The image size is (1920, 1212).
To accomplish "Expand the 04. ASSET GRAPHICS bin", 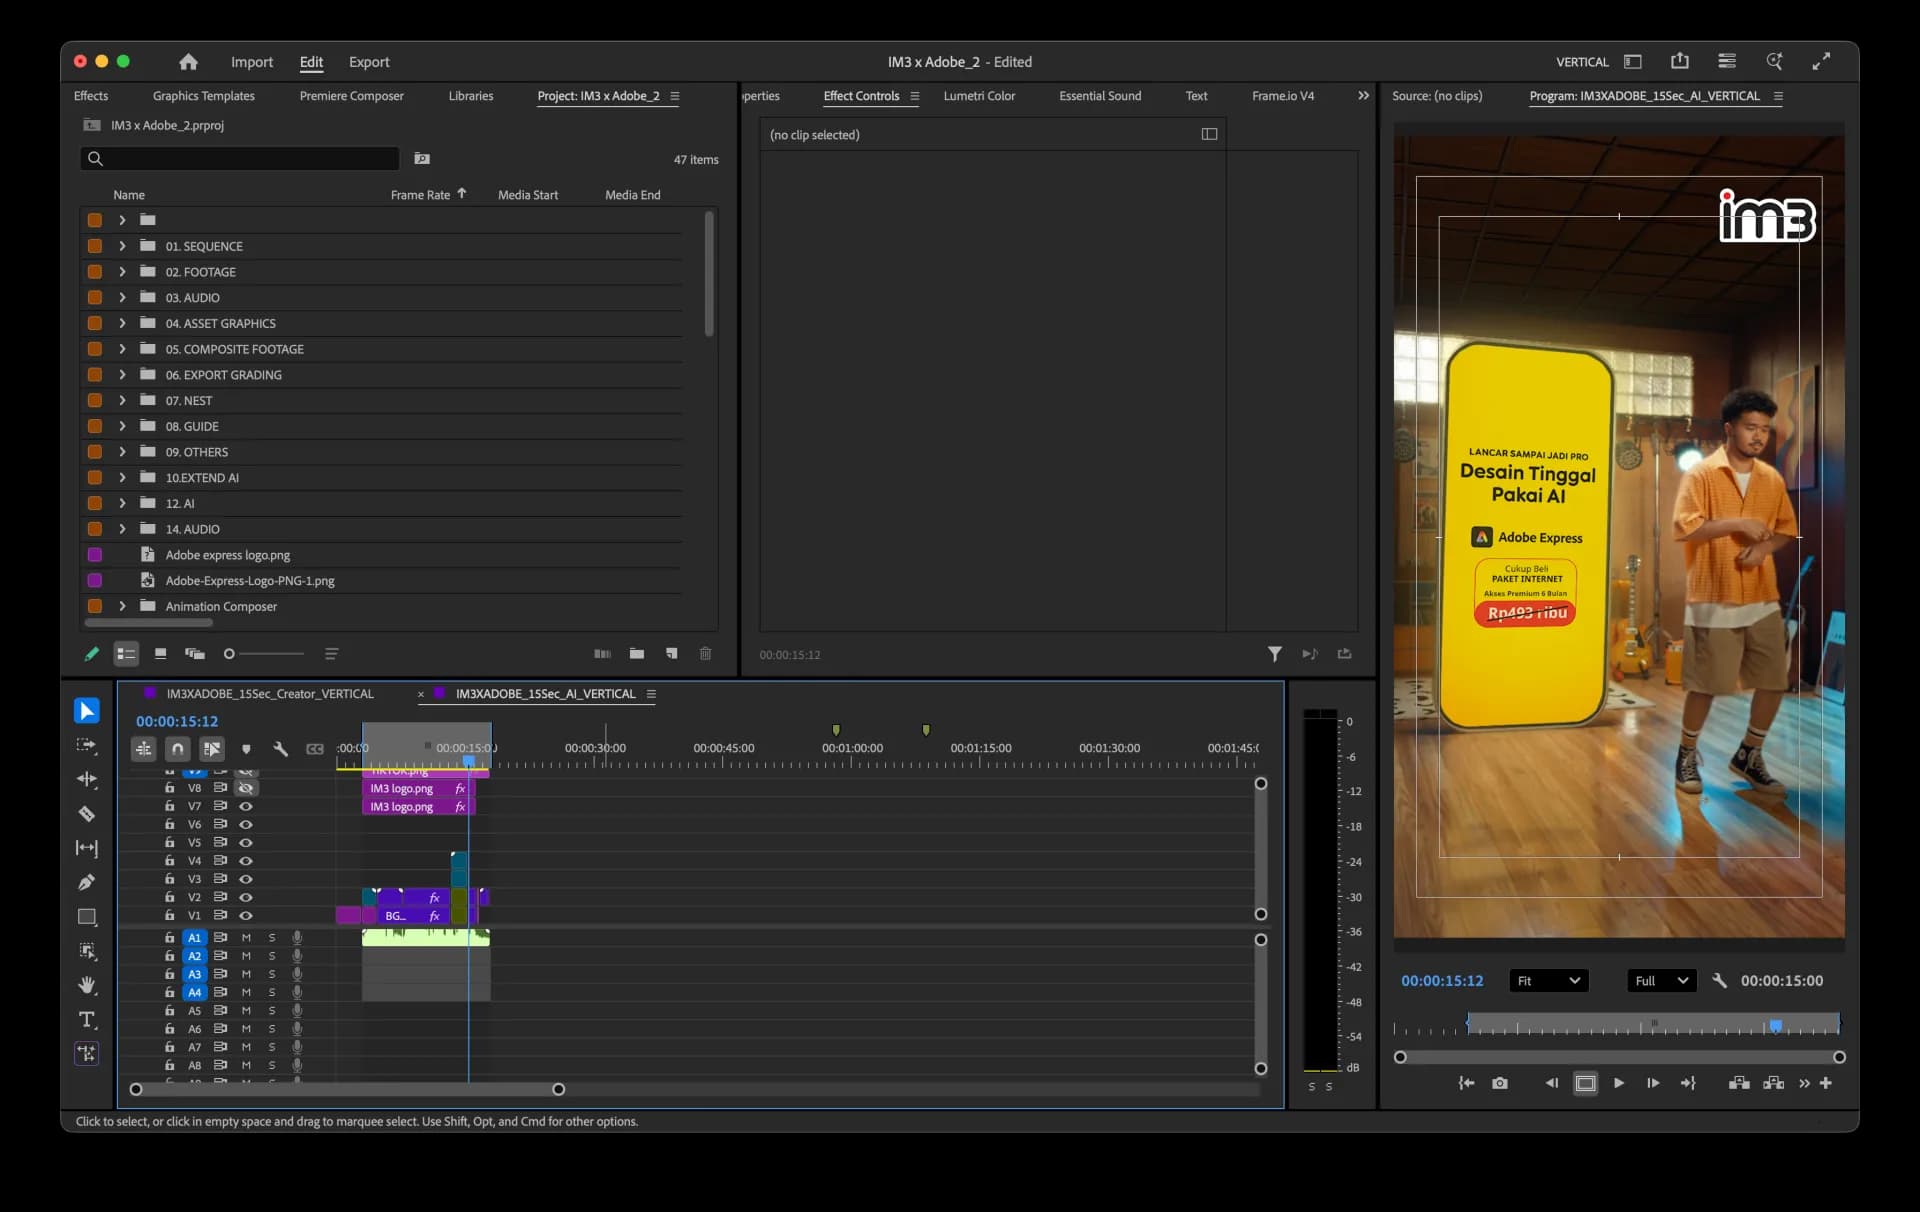I will coord(122,323).
